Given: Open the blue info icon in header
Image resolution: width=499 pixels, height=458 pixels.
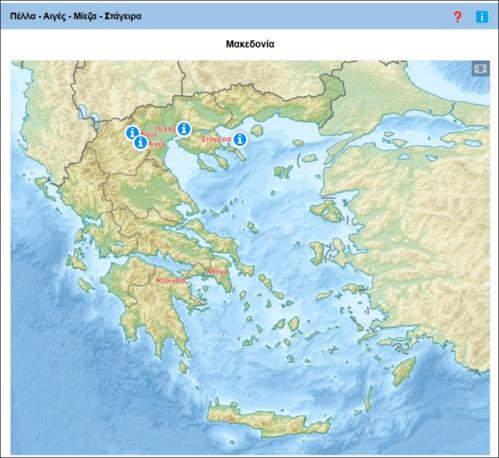Looking at the screenshot, I should click(x=482, y=17).
